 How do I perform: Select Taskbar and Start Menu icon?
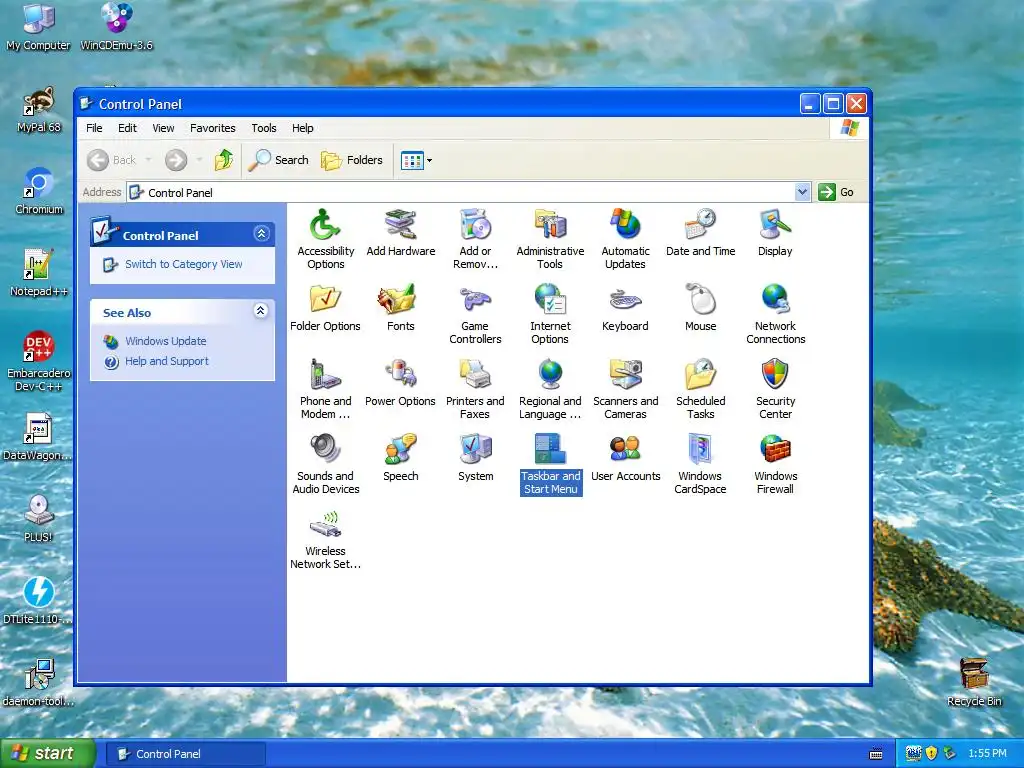click(x=550, y=464)
